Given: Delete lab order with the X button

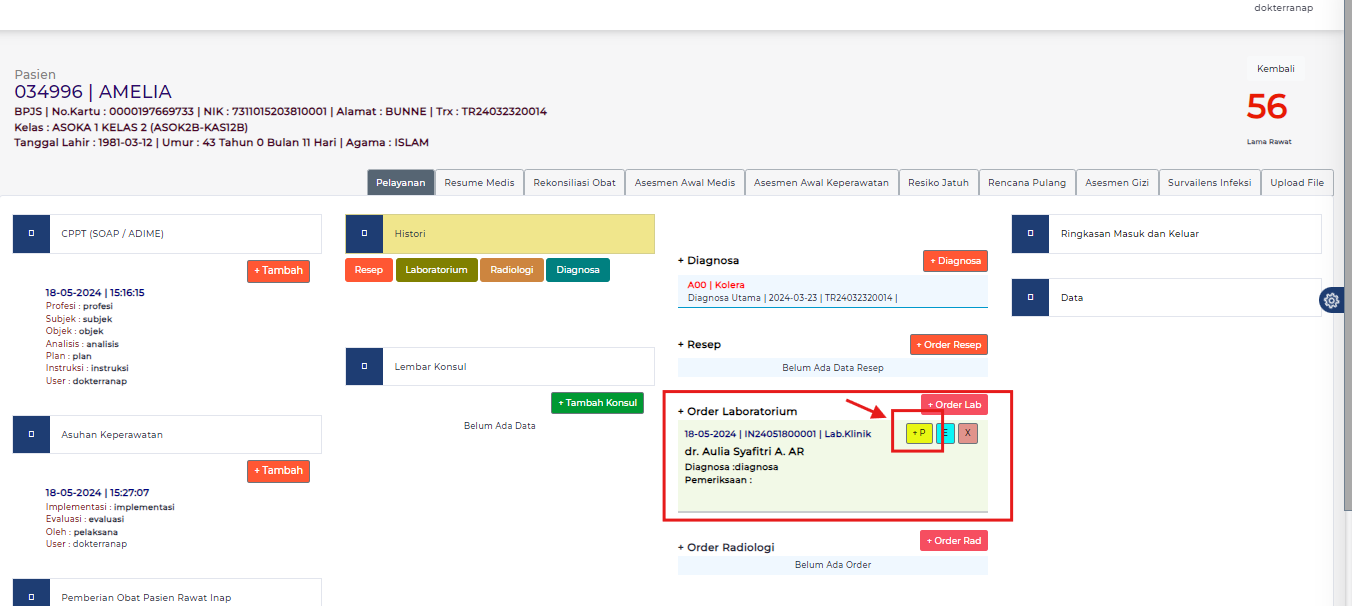Looking at the screenshot, I should point(967,433).
